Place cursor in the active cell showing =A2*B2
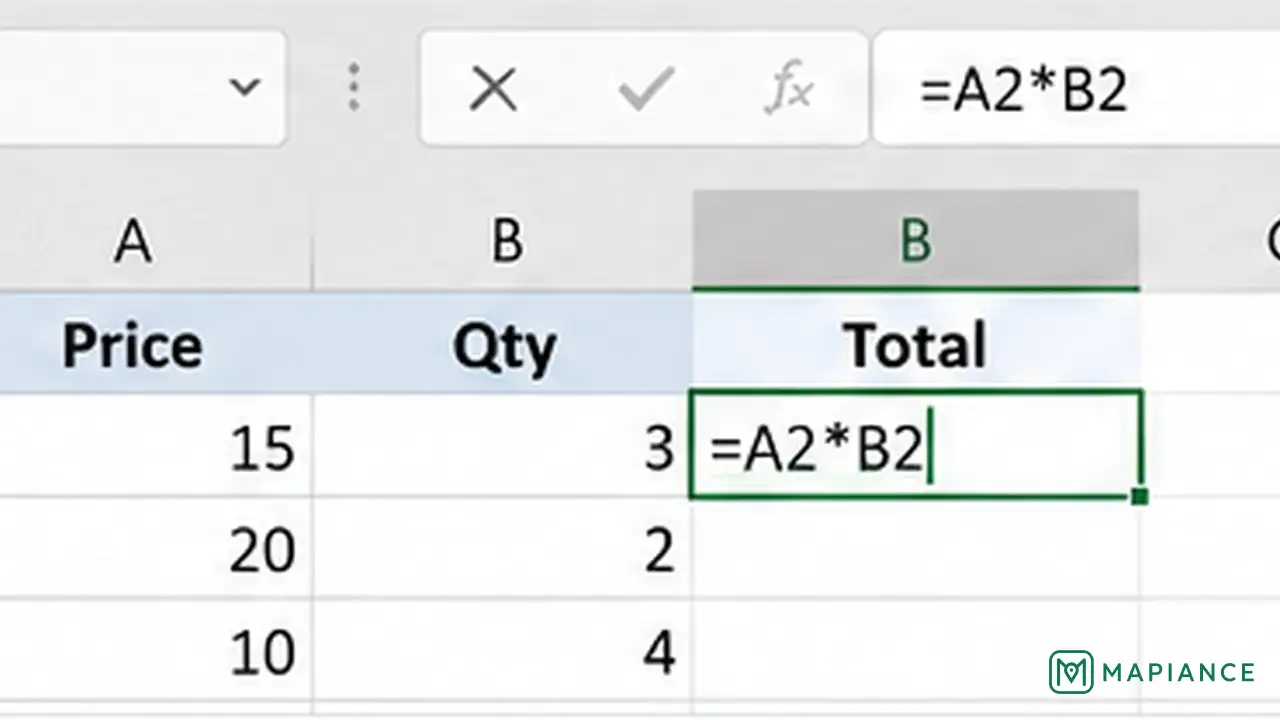The width and height of the screenshot is (1280, 720). [x=915, y=445]
